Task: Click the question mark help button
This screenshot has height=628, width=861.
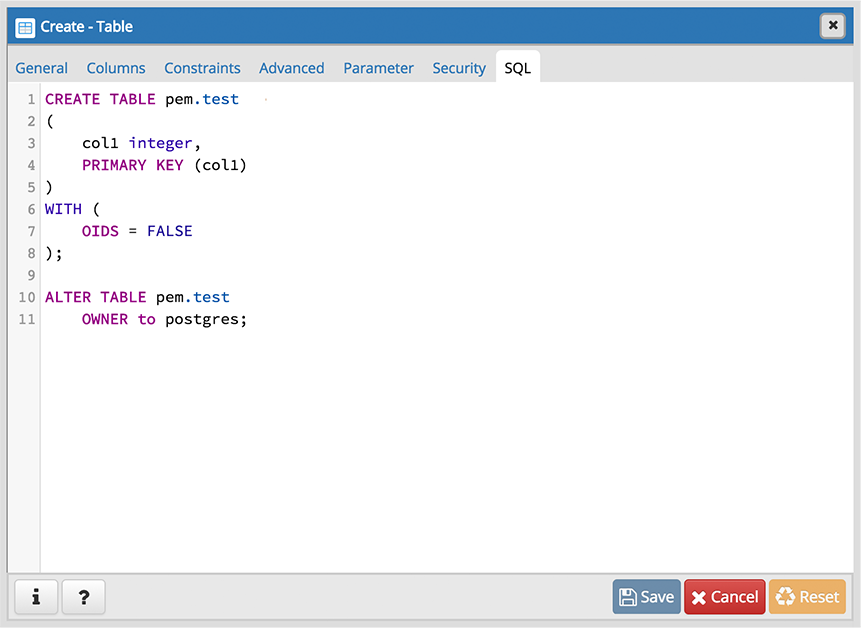Action: click(x=84, y=597)
